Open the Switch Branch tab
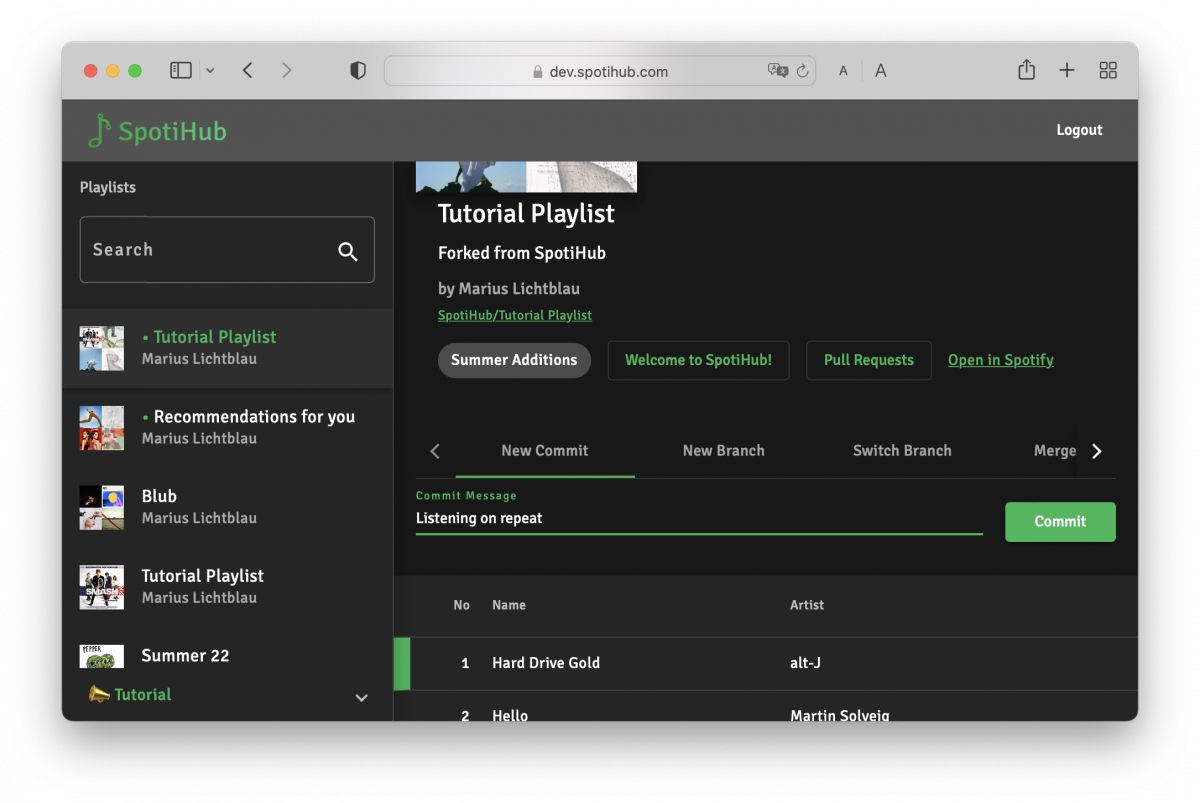Image resolution: width=1200 pixels, height=803 pixels. 902,451
